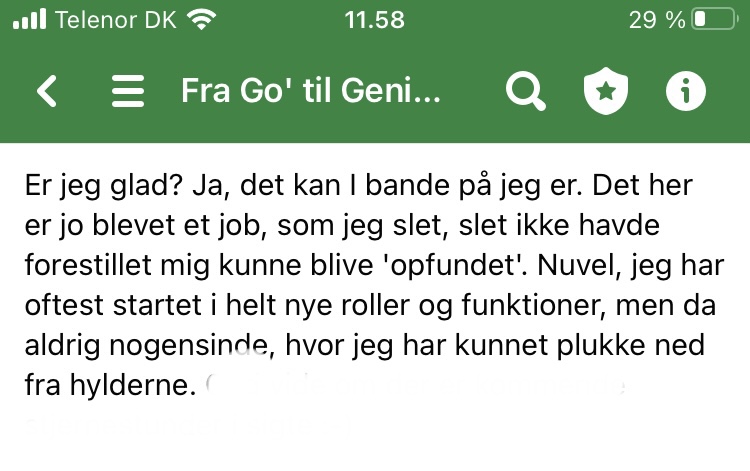The height and width of the screenshot is (471, 750).
Task: Open the hamburger menu
Action: 128,92
